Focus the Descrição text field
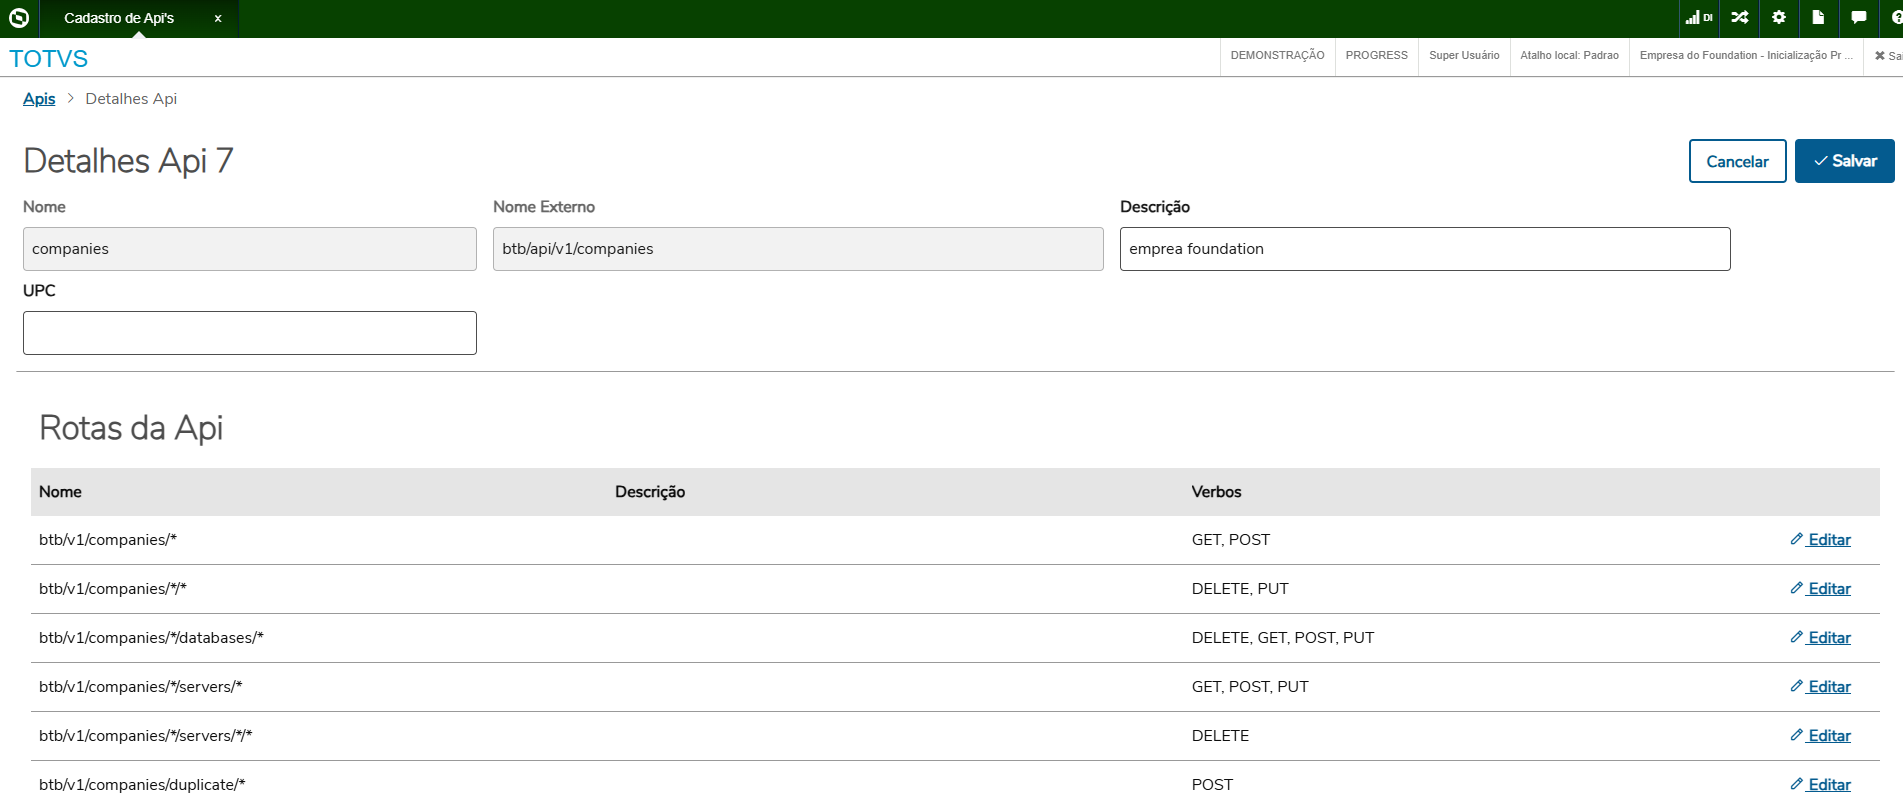The image size is (1903, 808). pos(1424,249)
